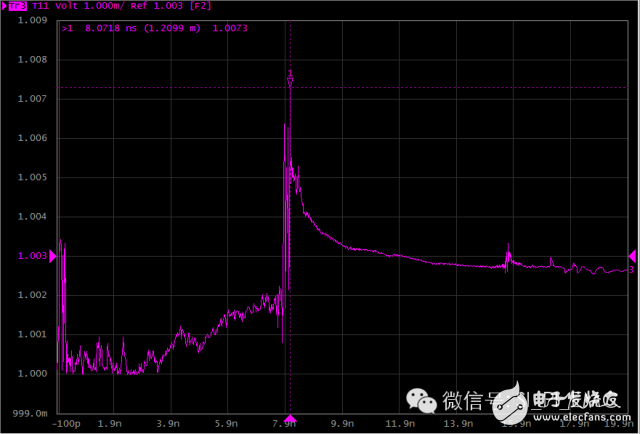Select the marker position triangle on the time axis
Viewport: 640px width, 434px height.
point(290,418)
